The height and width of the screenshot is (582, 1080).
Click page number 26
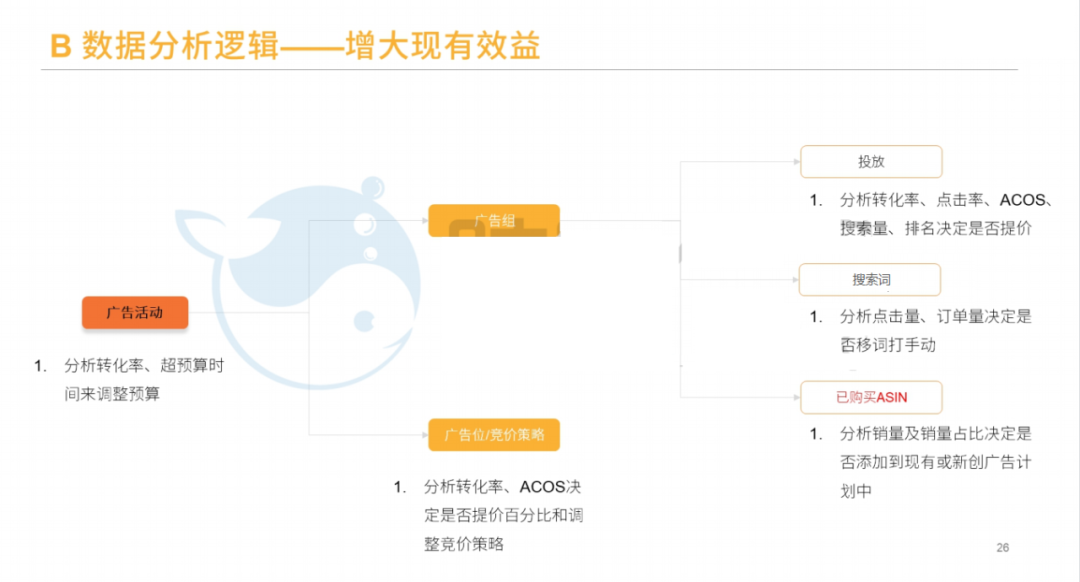(1003, 547)
